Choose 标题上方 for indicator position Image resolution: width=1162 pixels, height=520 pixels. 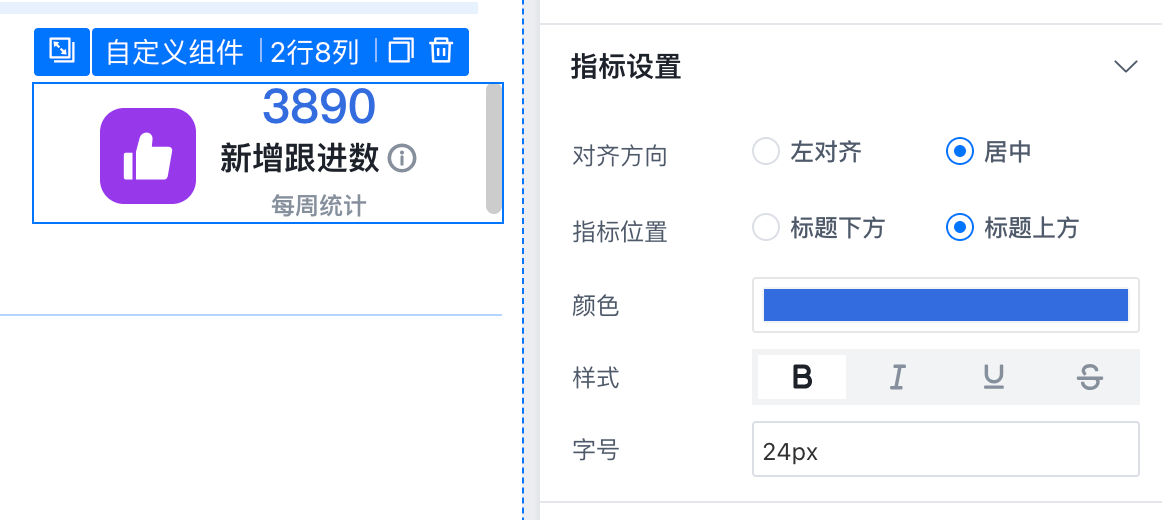[x=960, y=228]
